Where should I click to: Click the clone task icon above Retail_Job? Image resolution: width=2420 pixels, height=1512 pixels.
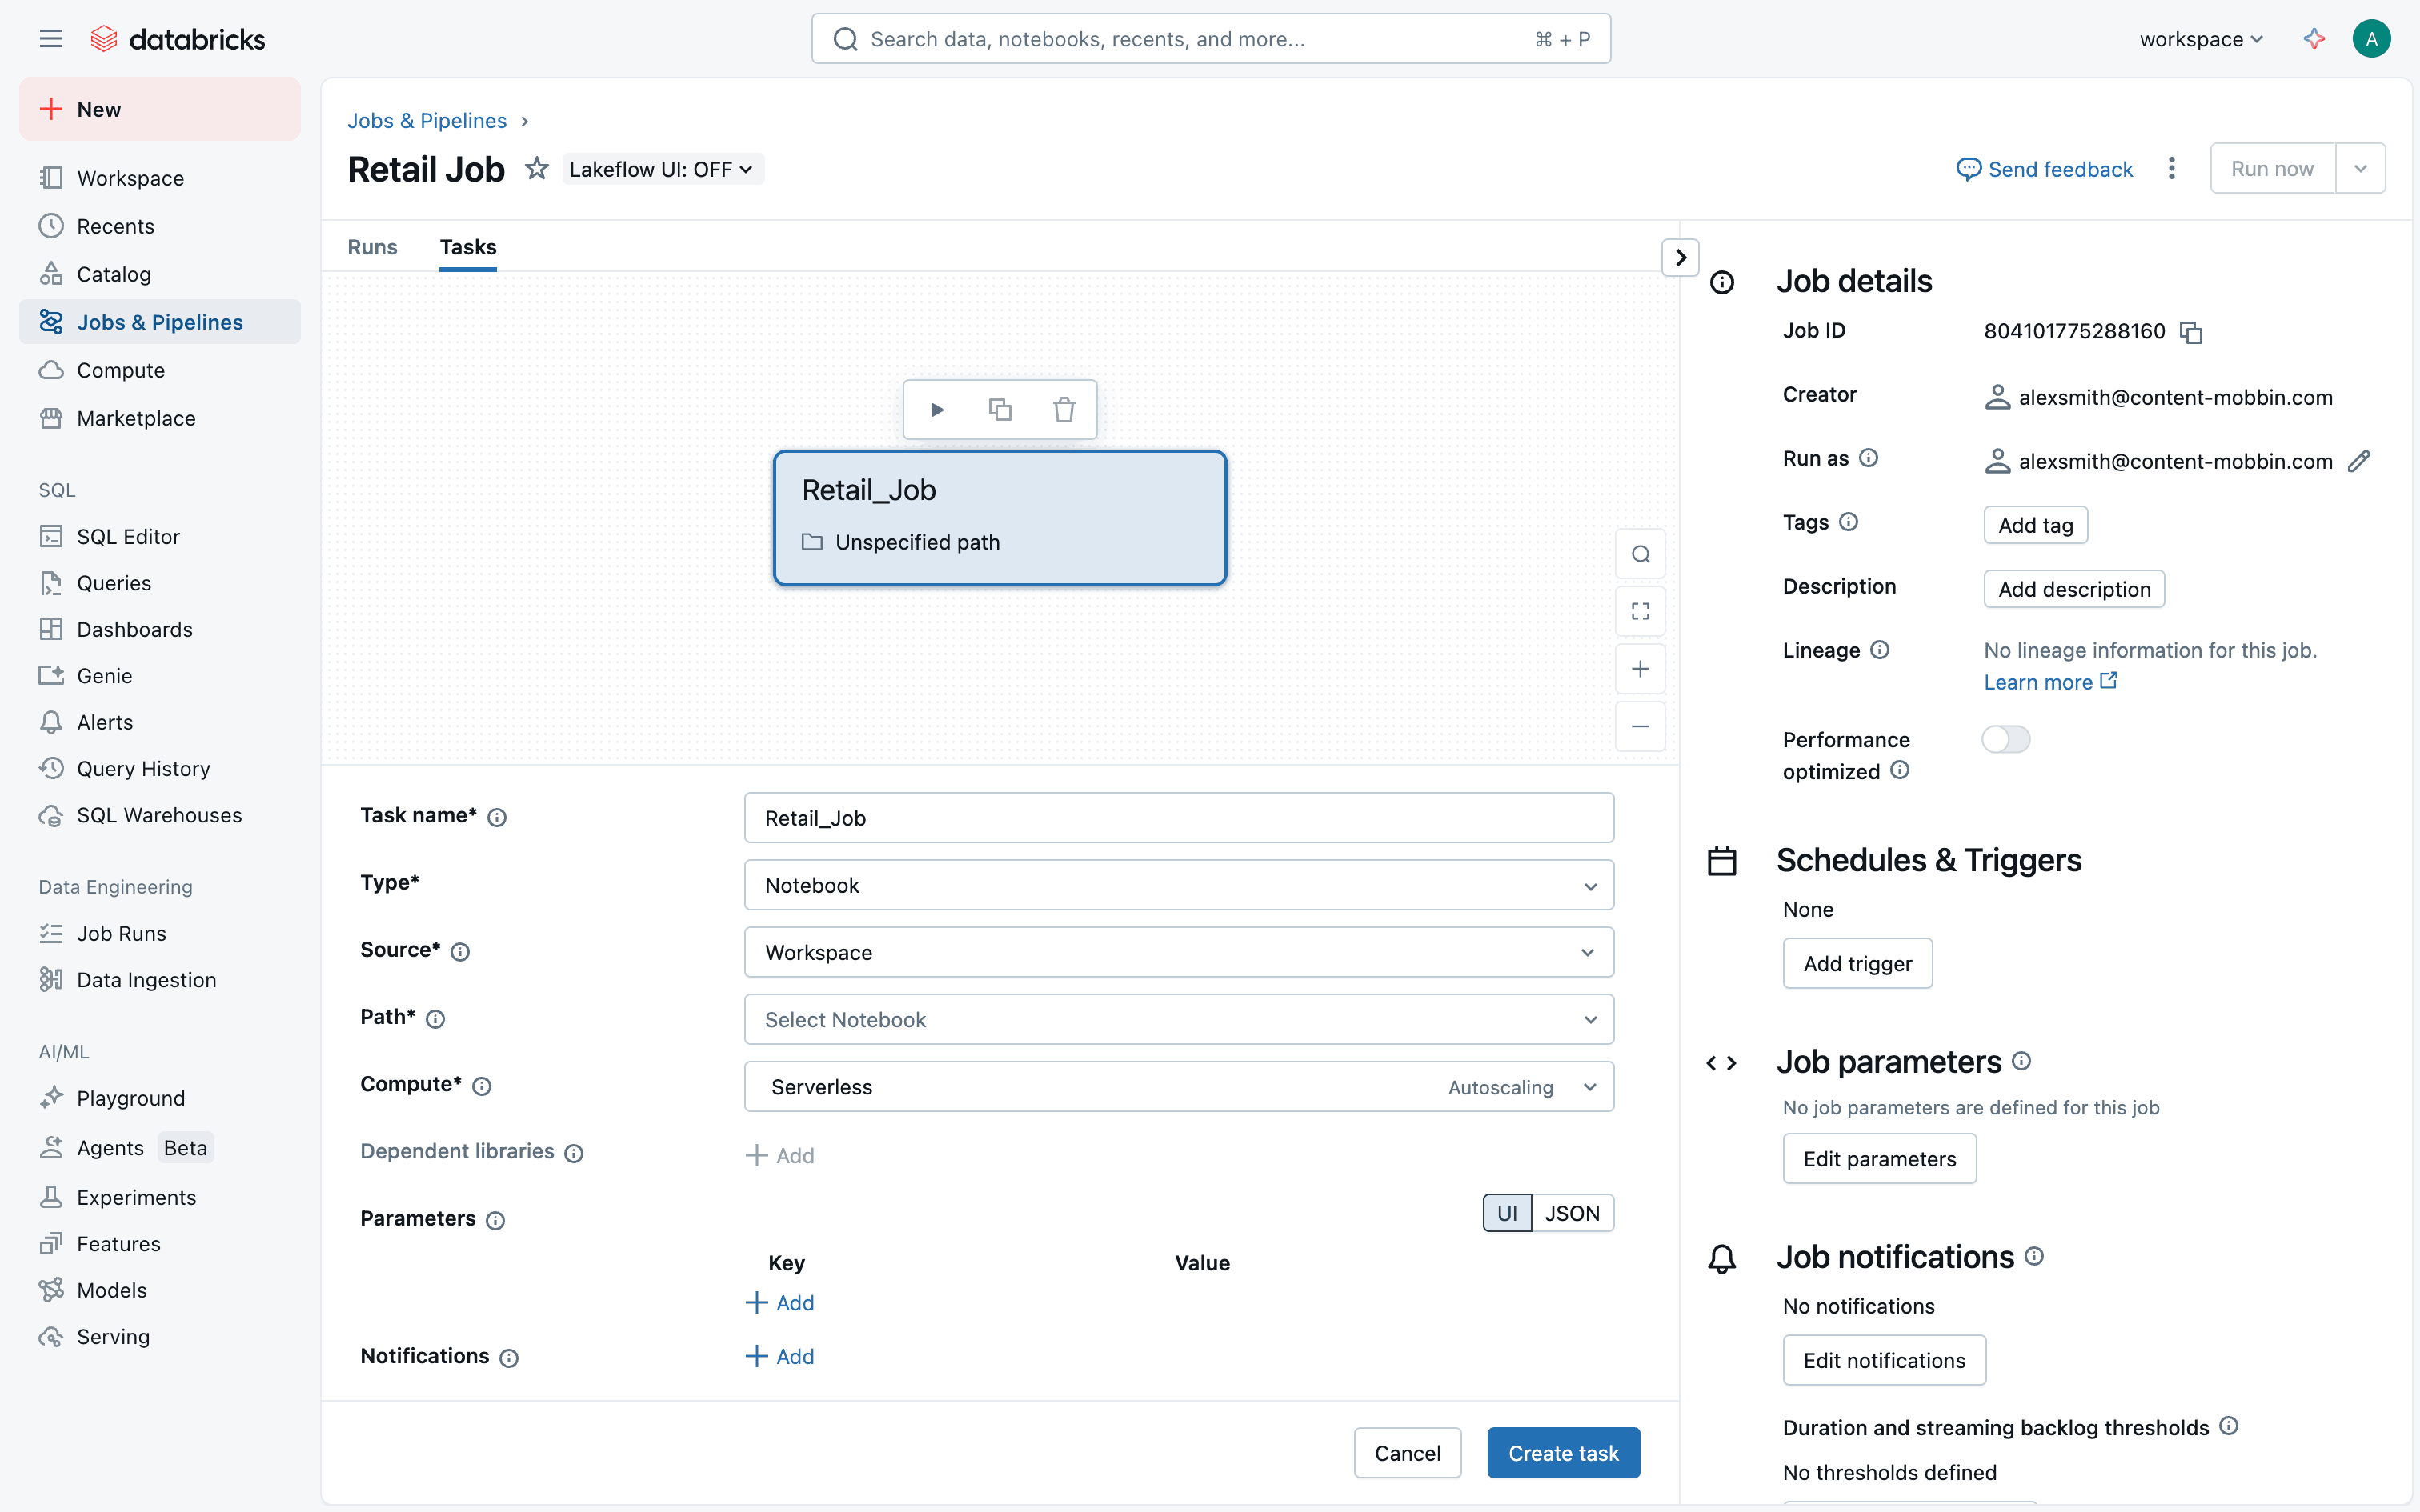[x=1000, y=409]
